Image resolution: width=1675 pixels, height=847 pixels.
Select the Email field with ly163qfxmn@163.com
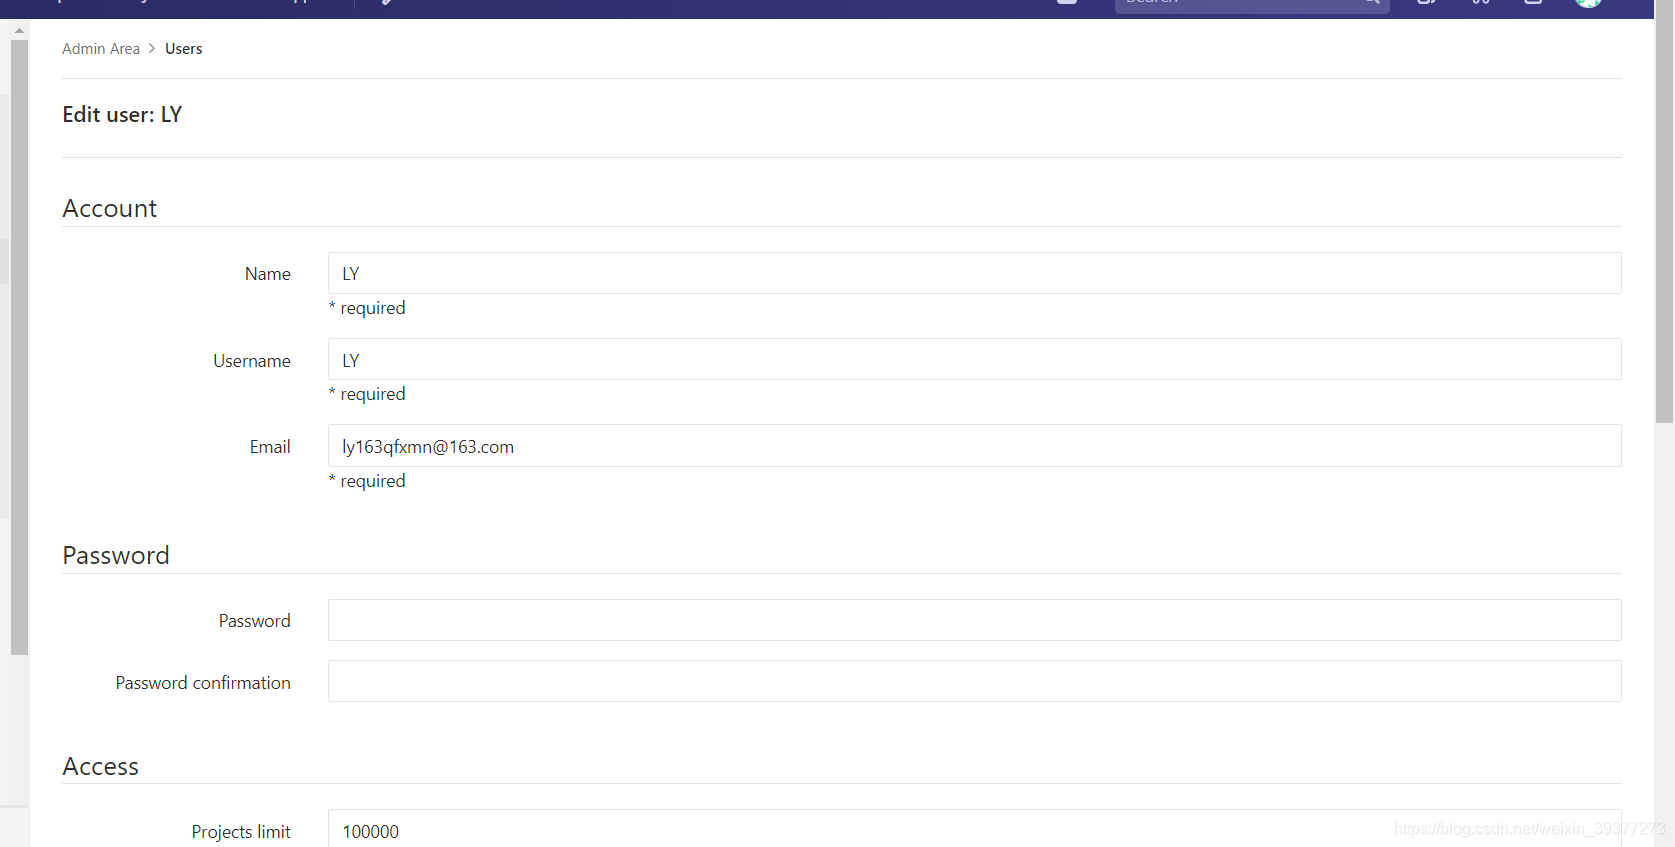point(974,446)
